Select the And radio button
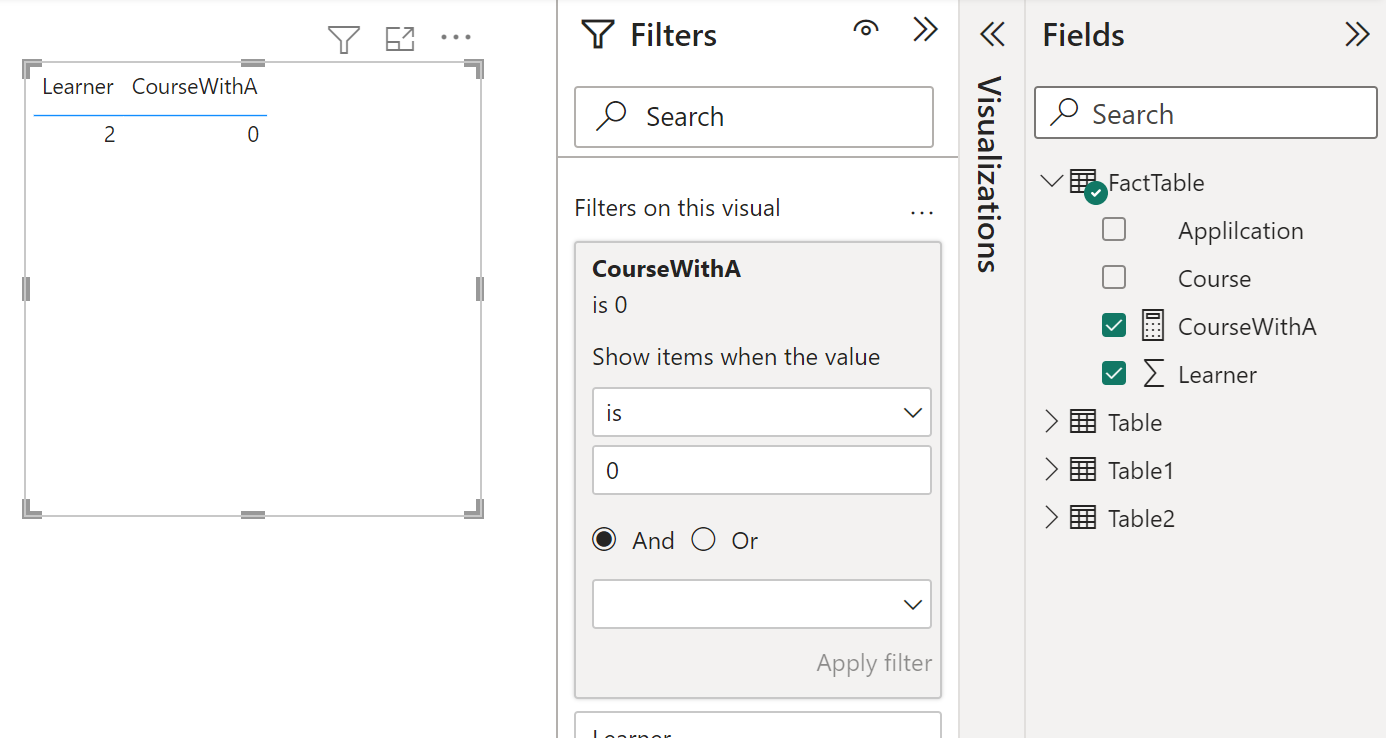This screenshot has height=738, width=1386. (x=604, y=540)
